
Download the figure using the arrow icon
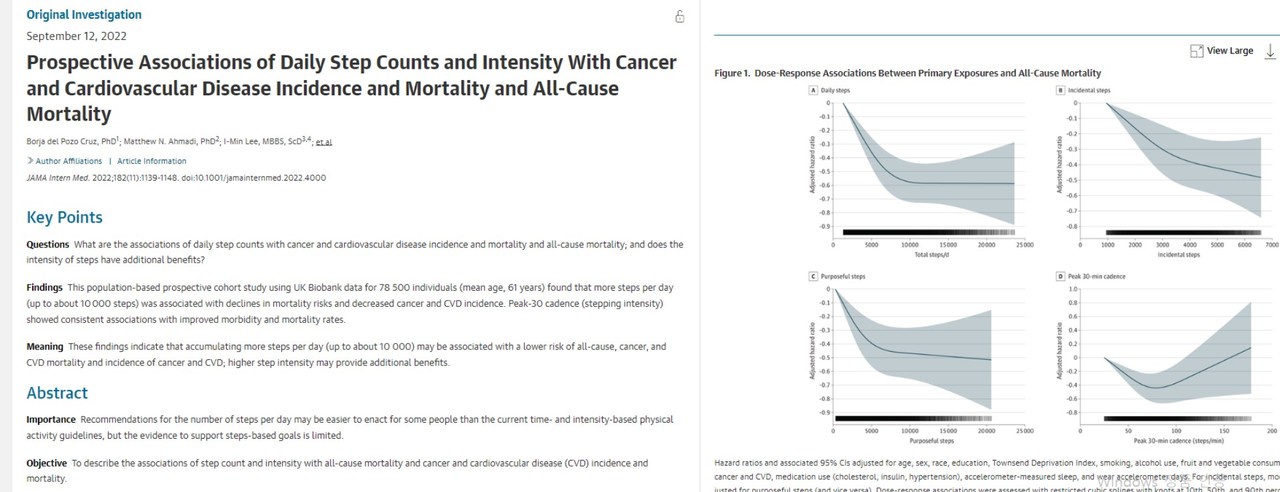pos(1270,51)
